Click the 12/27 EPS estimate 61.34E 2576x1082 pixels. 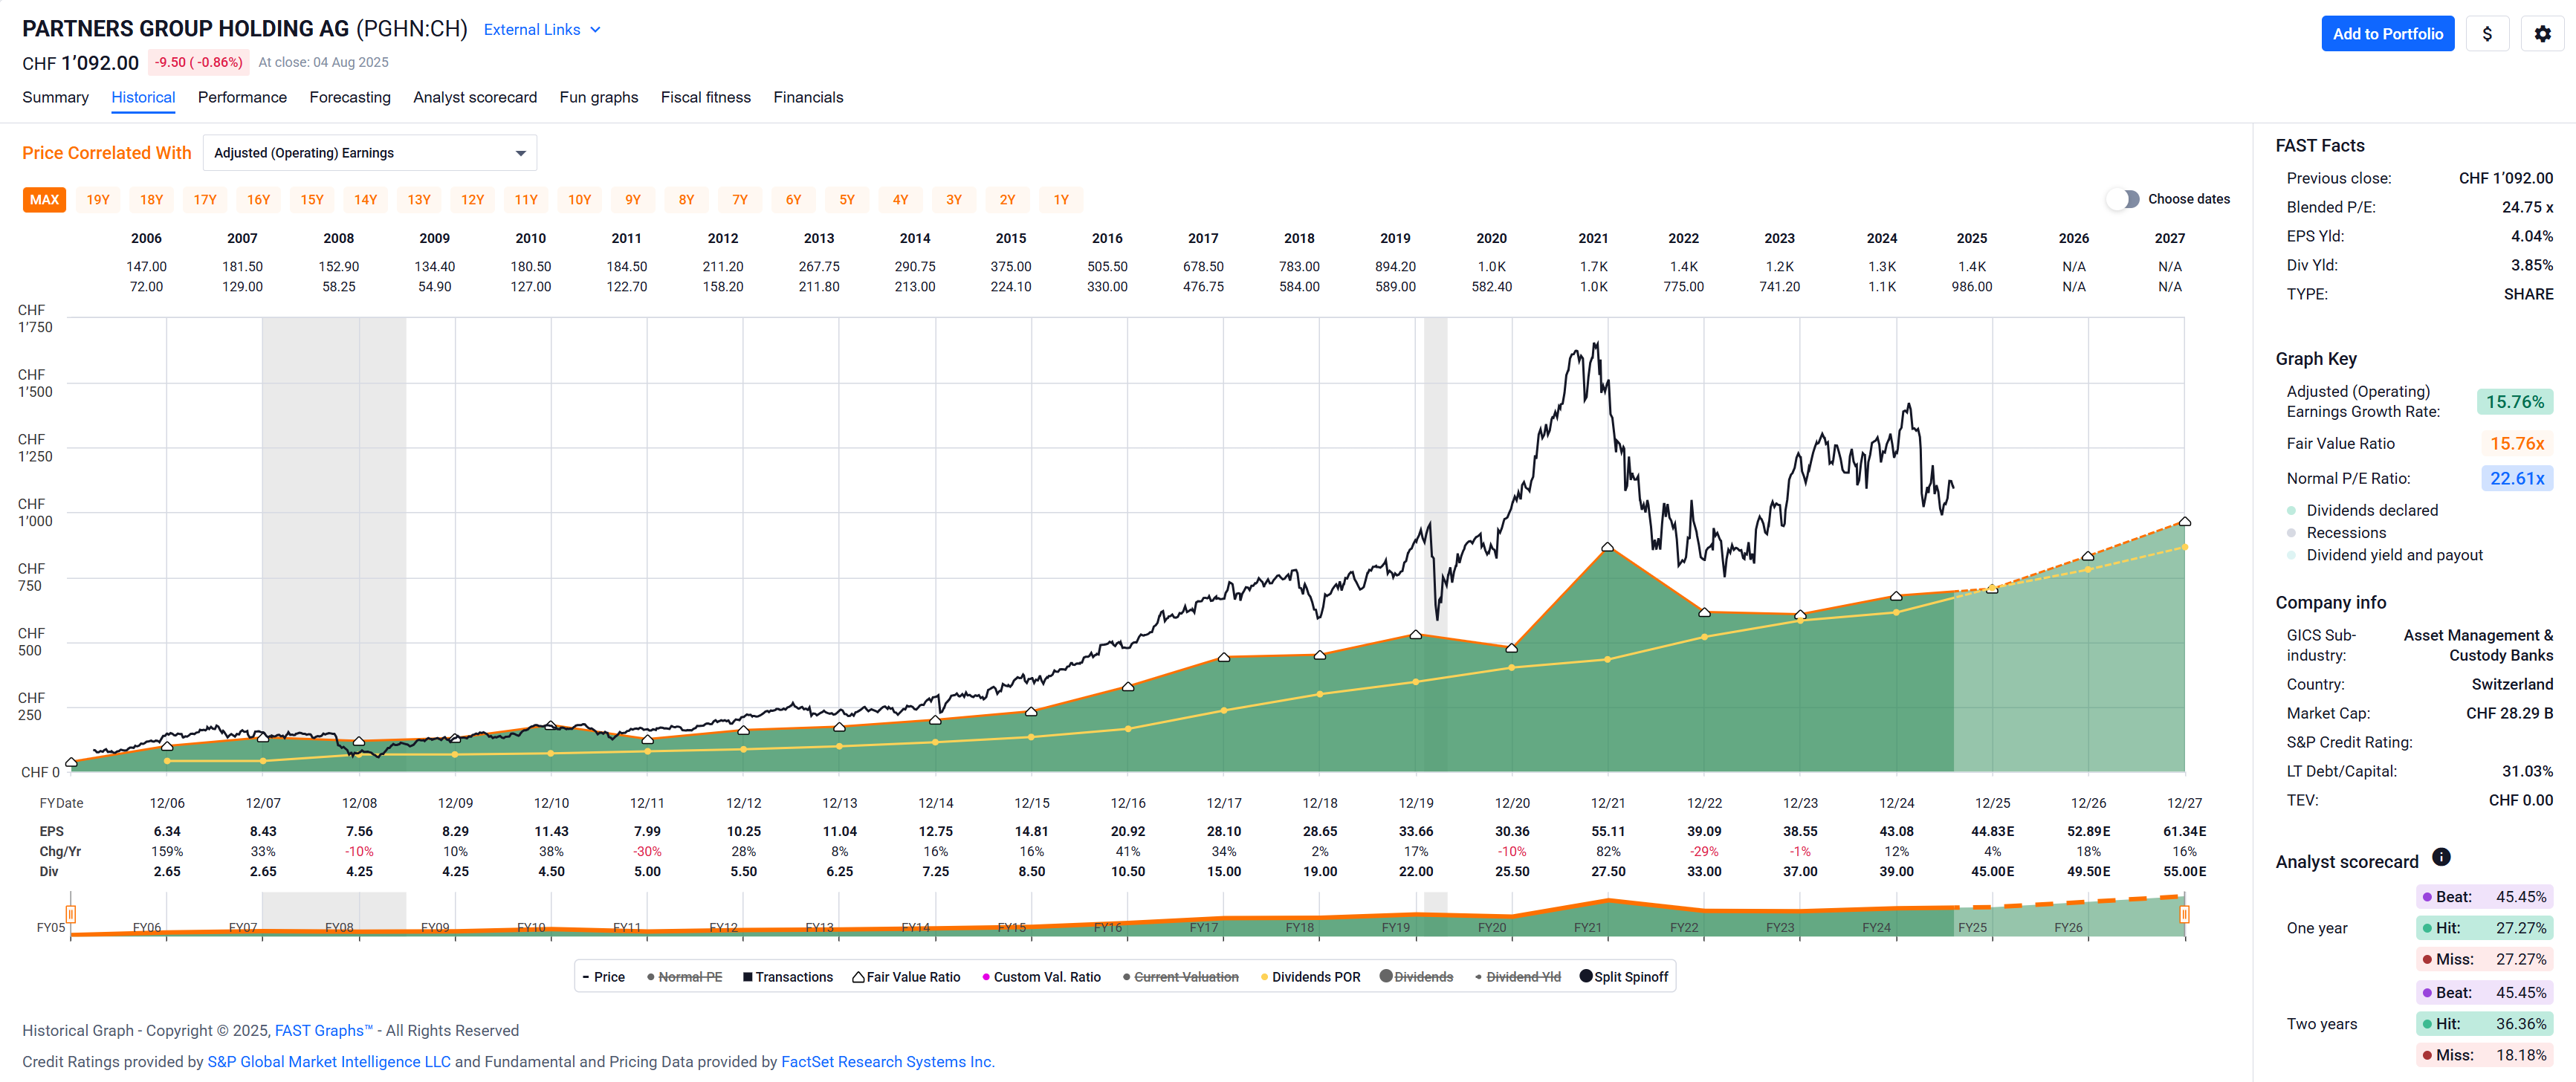2184,831
